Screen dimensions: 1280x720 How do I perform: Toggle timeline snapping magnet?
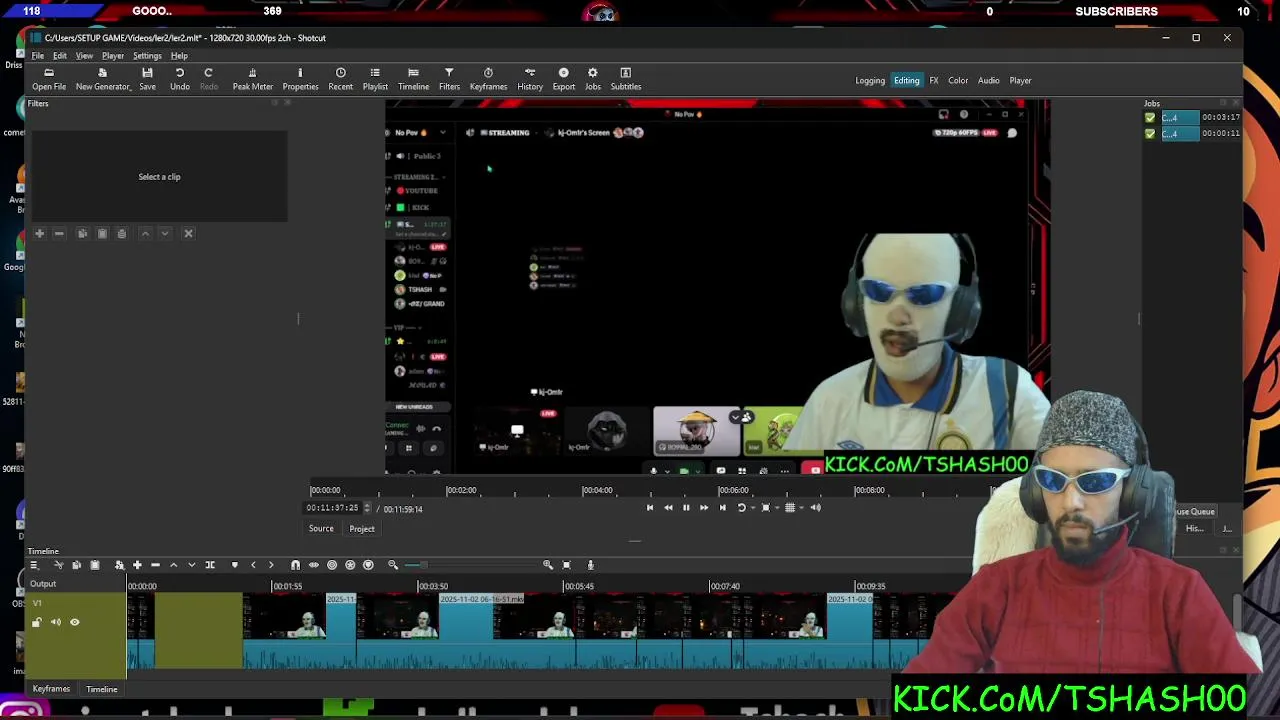[x=295, y=566]
